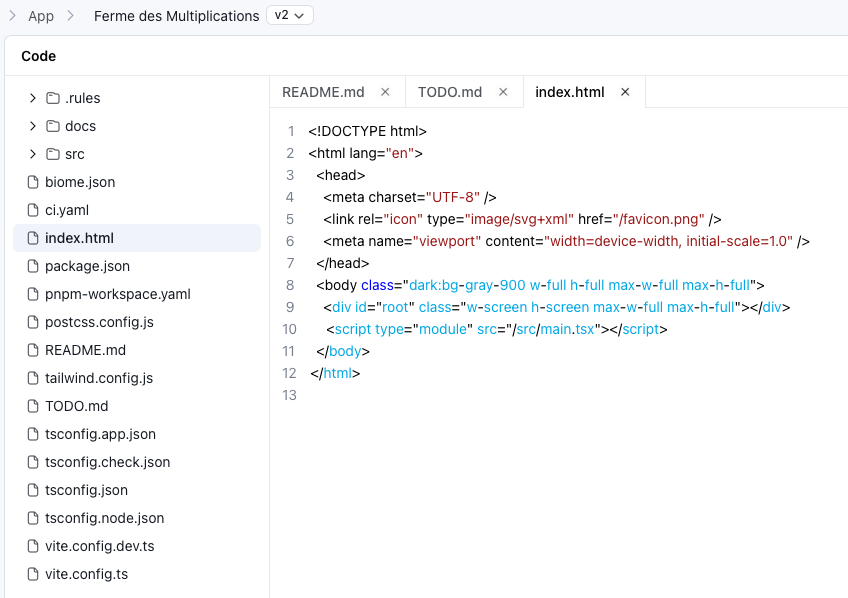Expand the .rules folder chevron
This screenshot has width=848, height=598.
[33, 98]
